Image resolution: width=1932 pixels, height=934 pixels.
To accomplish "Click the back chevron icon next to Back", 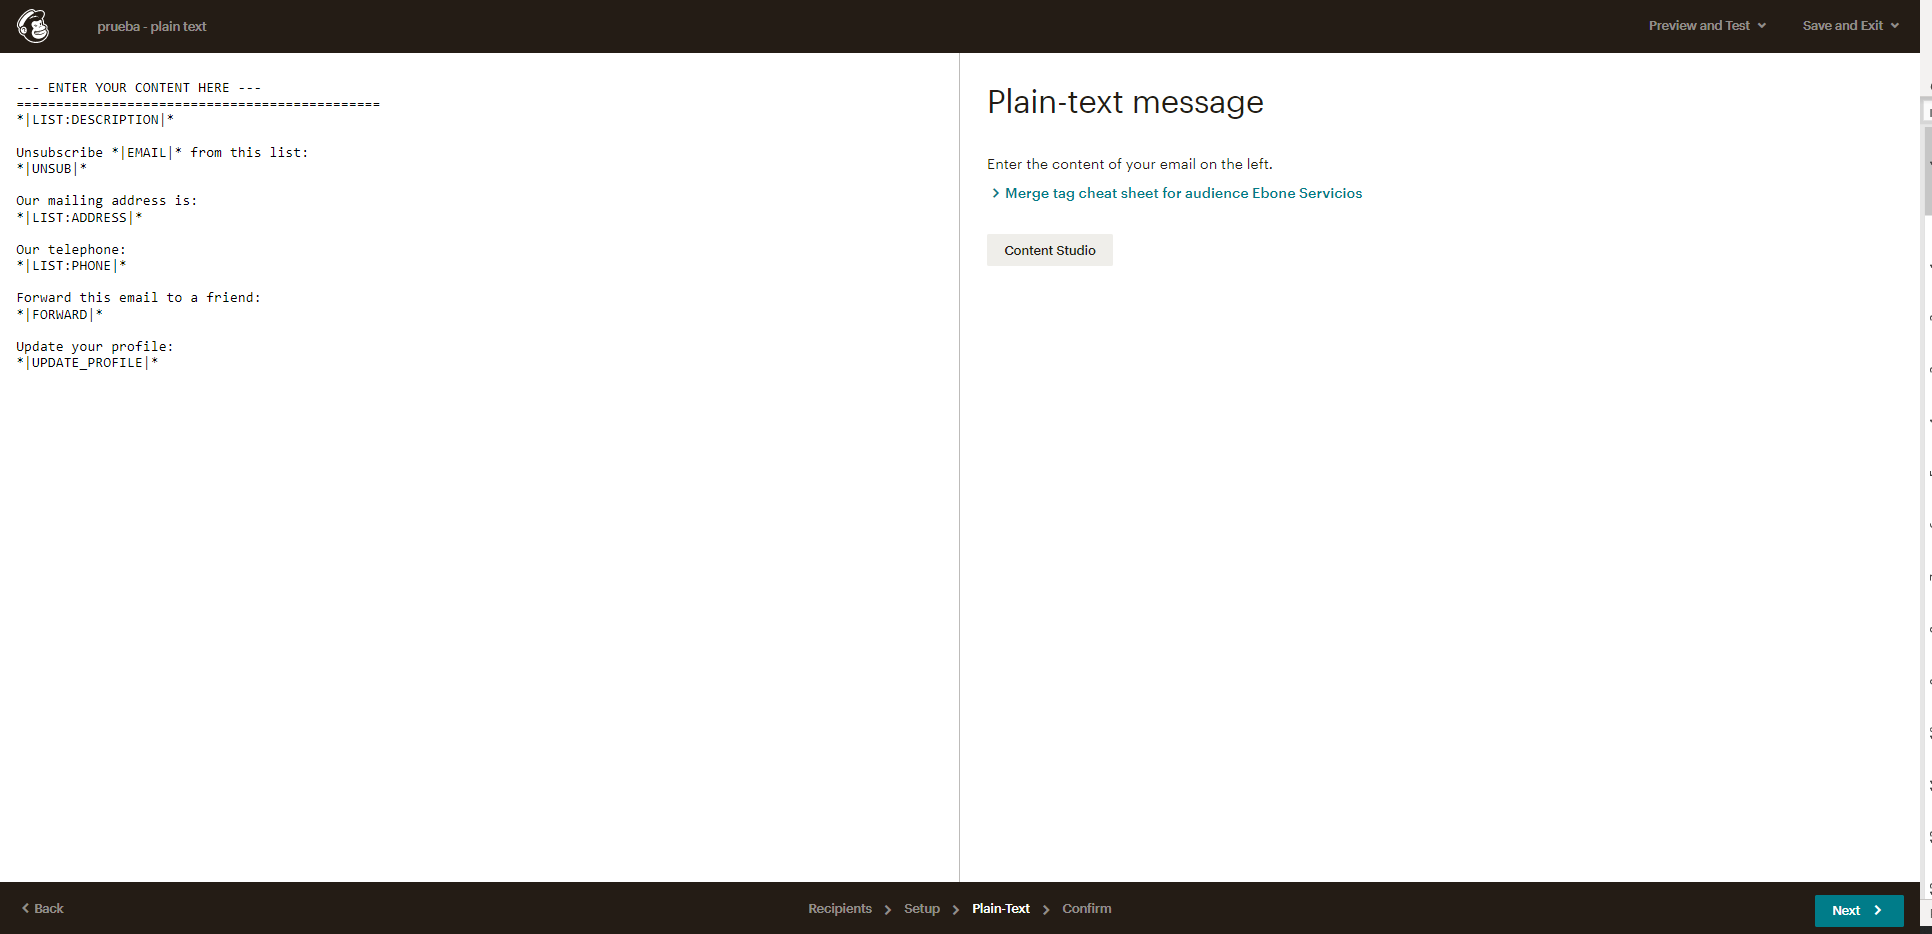I will click(24, 908).
